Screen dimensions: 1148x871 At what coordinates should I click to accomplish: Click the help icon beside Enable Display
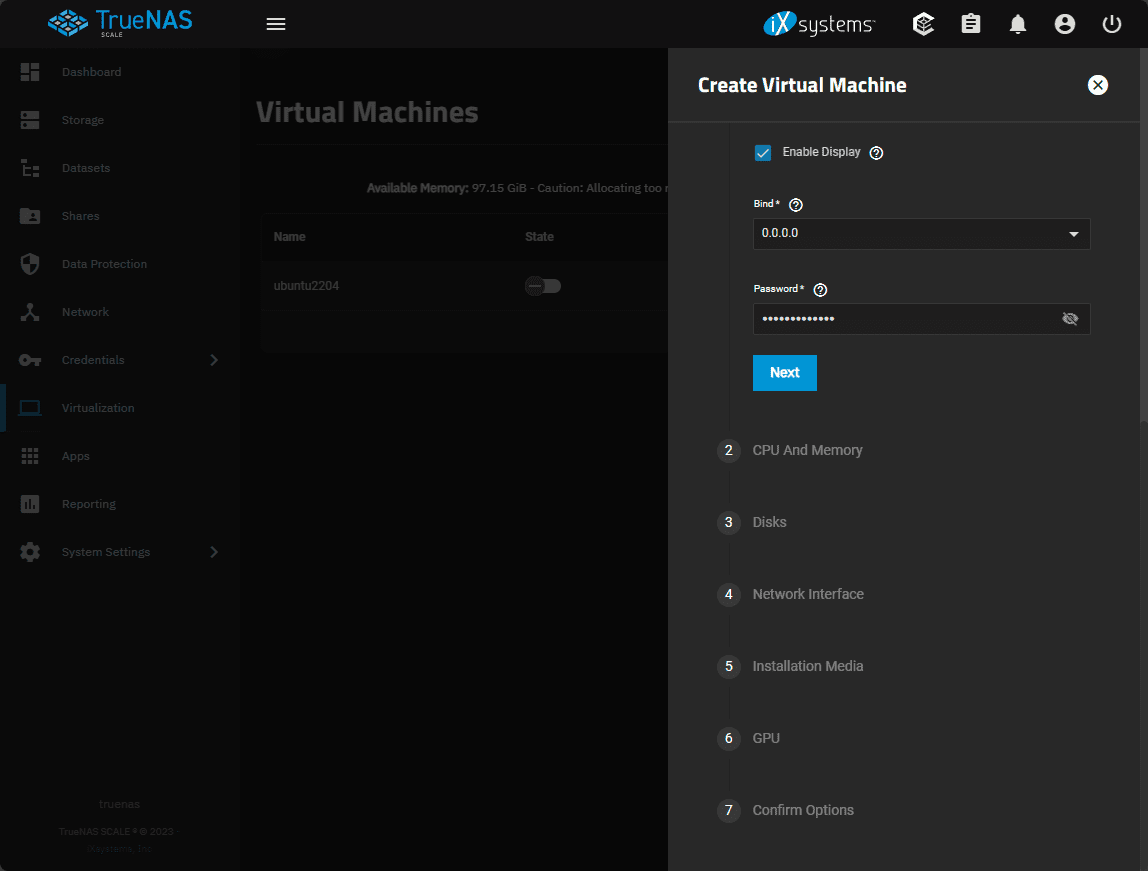point(877,153)
